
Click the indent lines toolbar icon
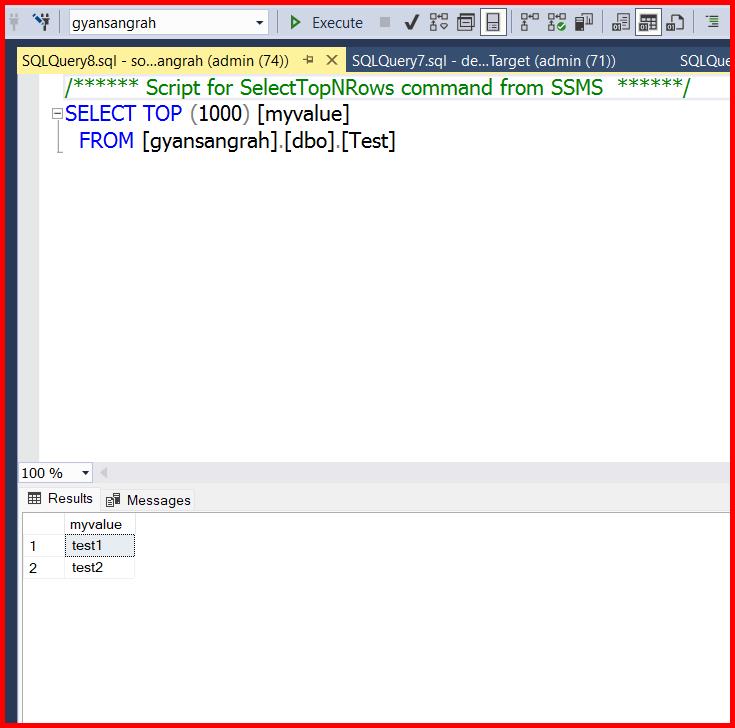(x=712, y=22)
